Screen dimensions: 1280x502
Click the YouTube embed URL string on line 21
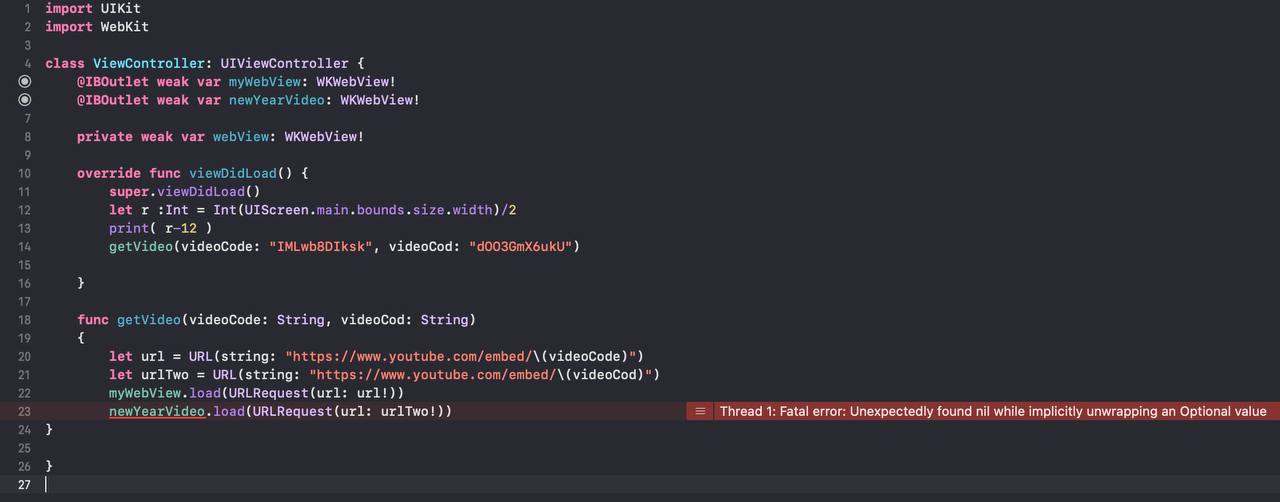tap(481, 375)
